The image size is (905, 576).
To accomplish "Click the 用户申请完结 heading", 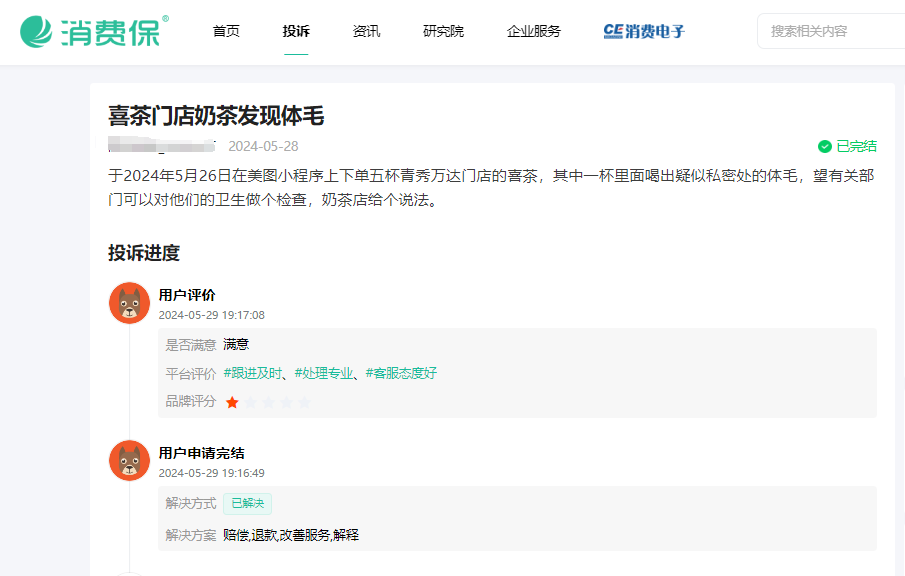I will [201, 454].
